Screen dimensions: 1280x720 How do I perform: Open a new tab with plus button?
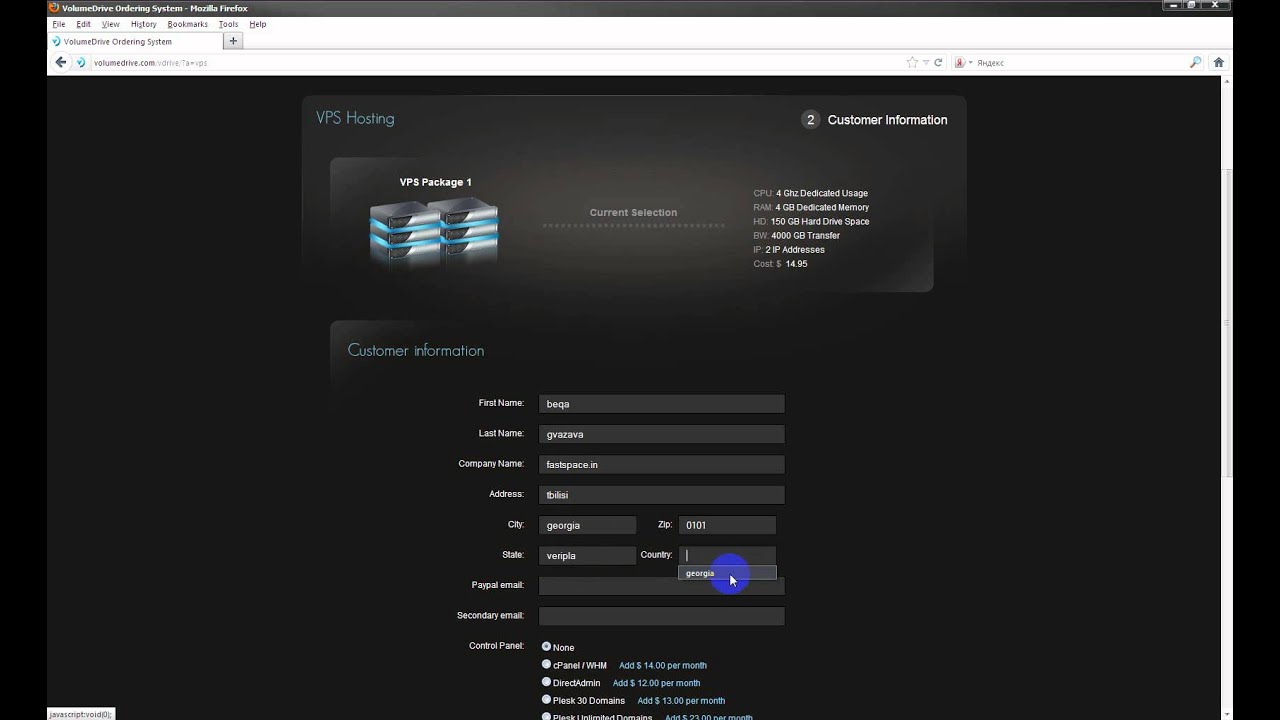pyautogui.click(x=233, y=41)
